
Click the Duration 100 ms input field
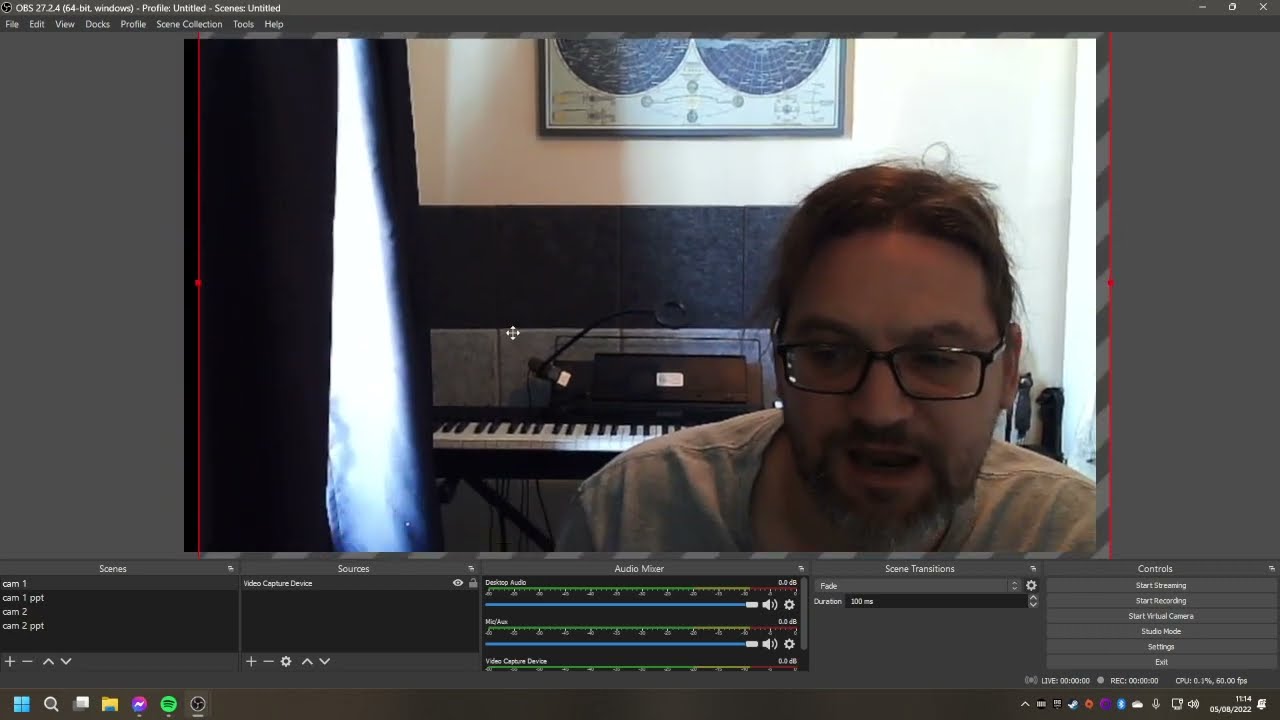pyautogui.click(x=936, y=601)
